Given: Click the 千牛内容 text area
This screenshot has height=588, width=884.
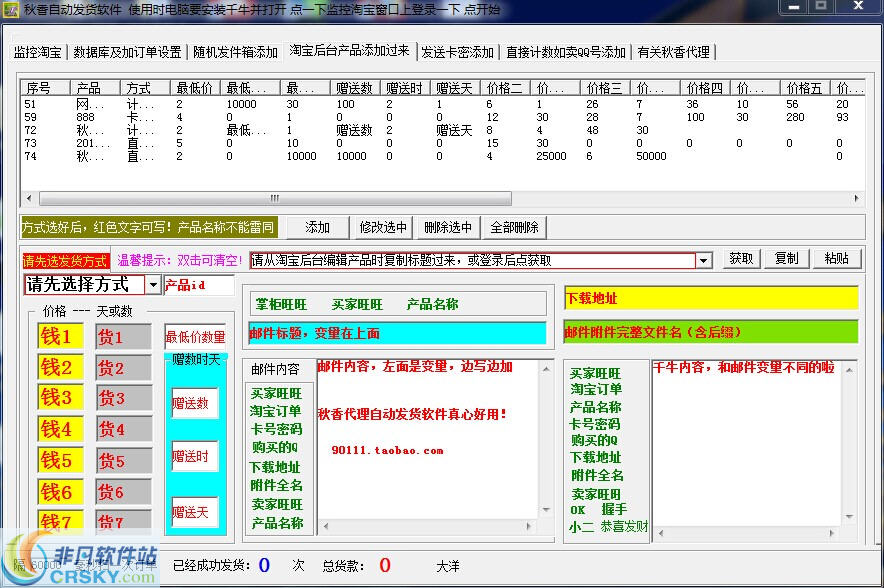Looking at the screenshot, I should coord(747,443).
